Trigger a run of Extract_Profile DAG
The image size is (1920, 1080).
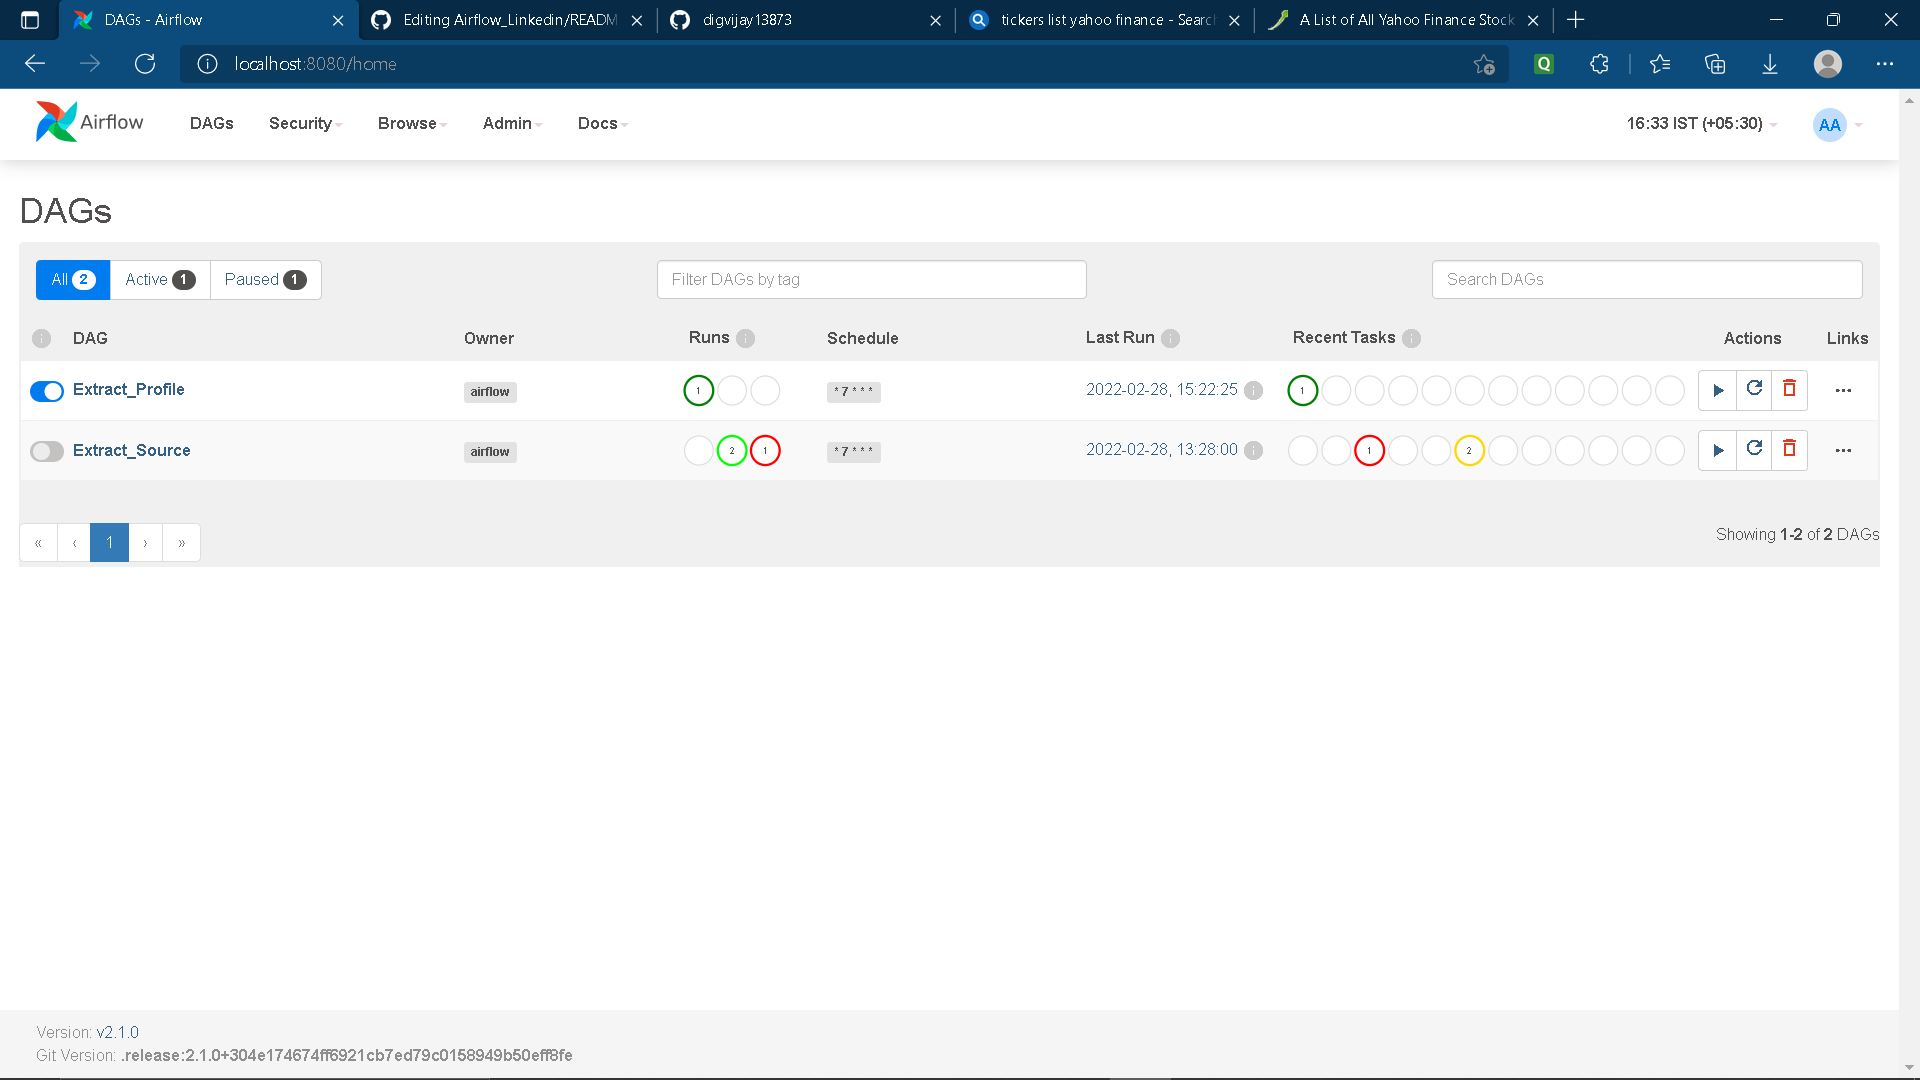1718,390
